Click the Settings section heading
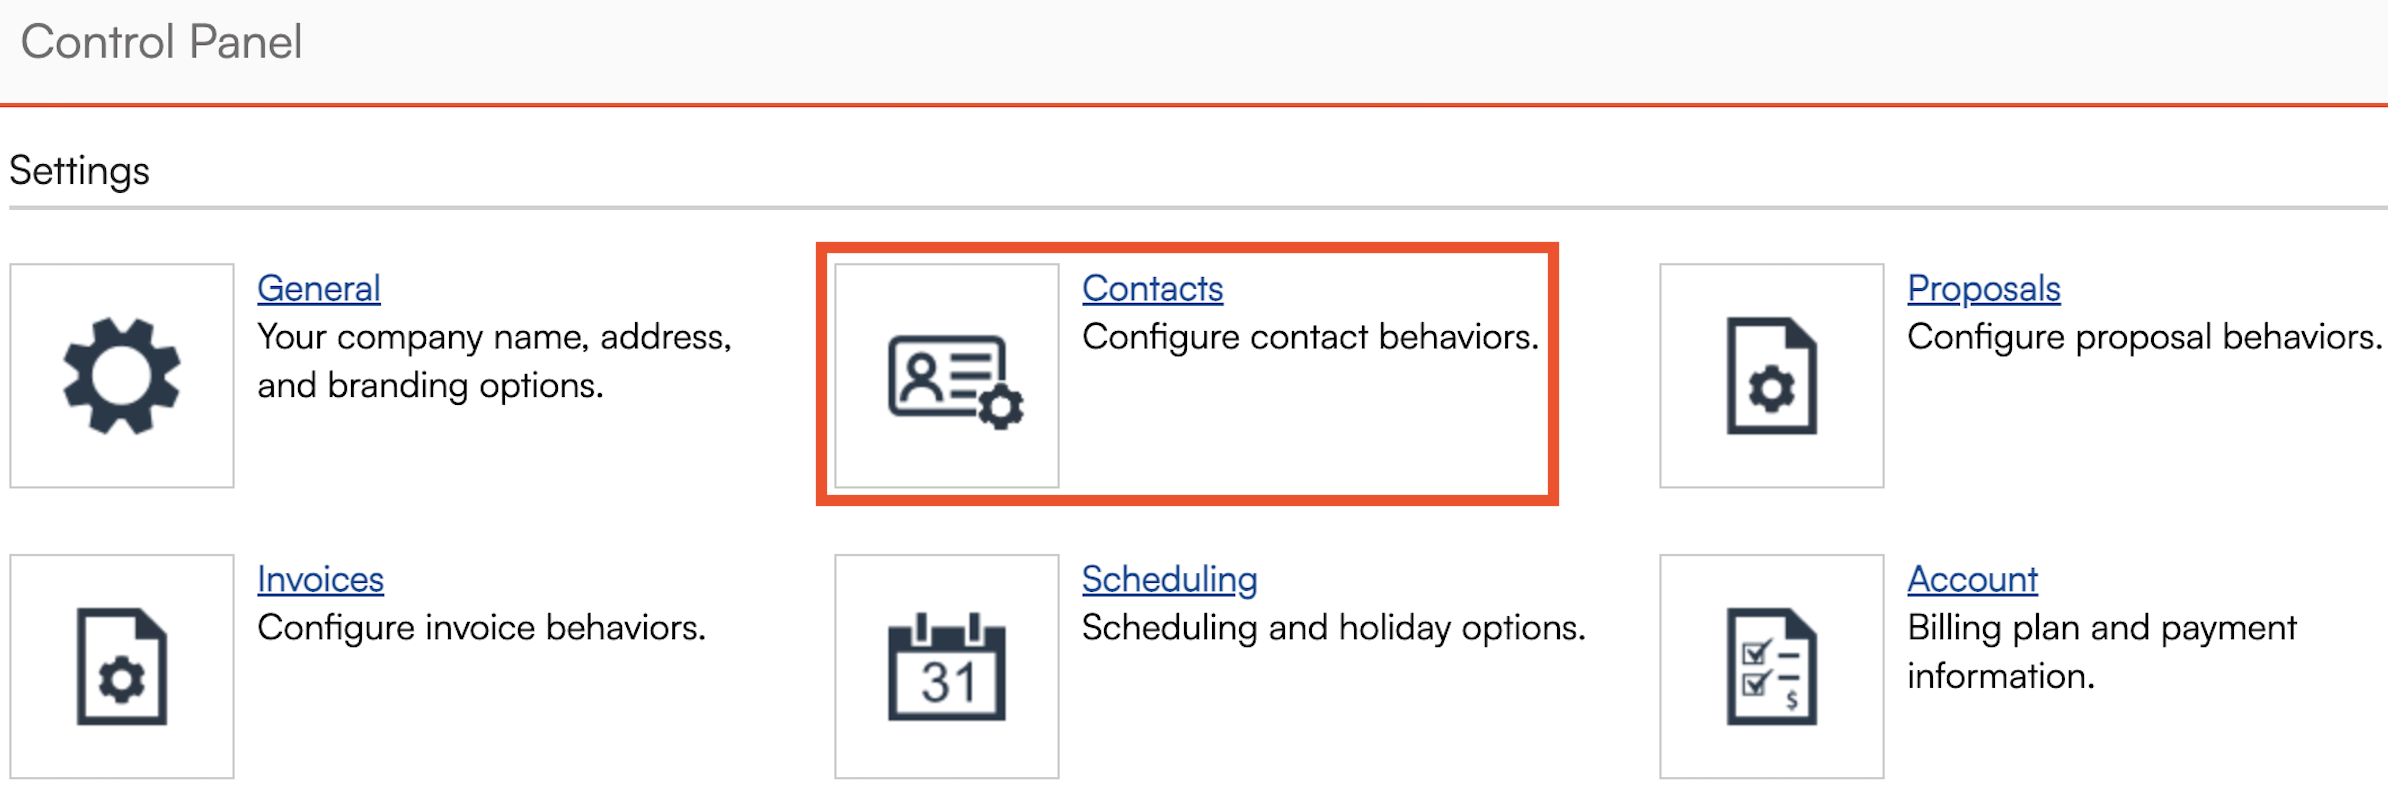Image resolution: width=2388 pixels, height=792 pixels. tap(80, 171)
